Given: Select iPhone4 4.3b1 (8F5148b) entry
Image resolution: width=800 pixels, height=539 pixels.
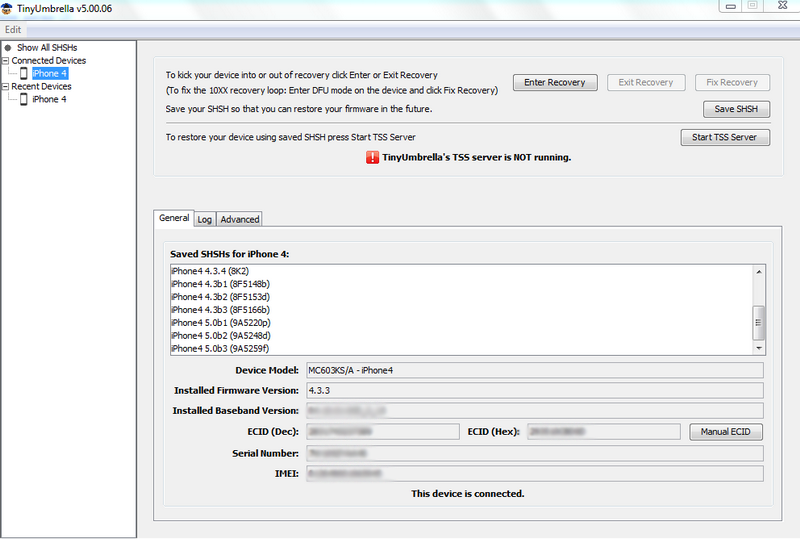Looking at the screenshot, I should coord(461,284).
